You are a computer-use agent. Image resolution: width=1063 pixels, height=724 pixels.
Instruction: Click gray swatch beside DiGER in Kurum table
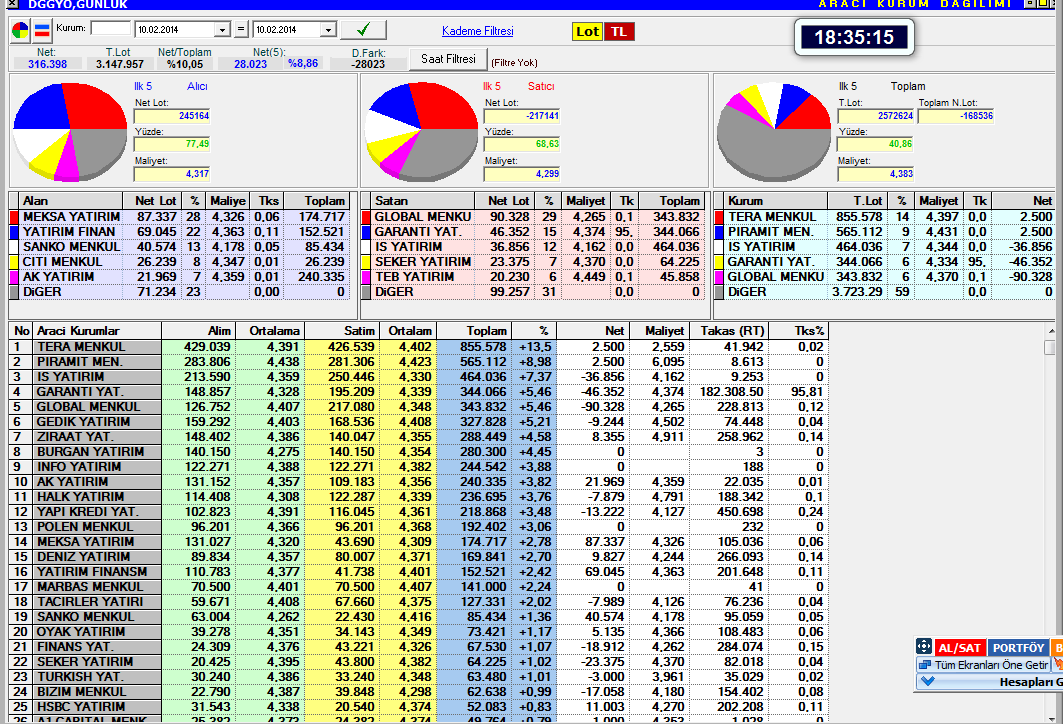tap(719, 291)
